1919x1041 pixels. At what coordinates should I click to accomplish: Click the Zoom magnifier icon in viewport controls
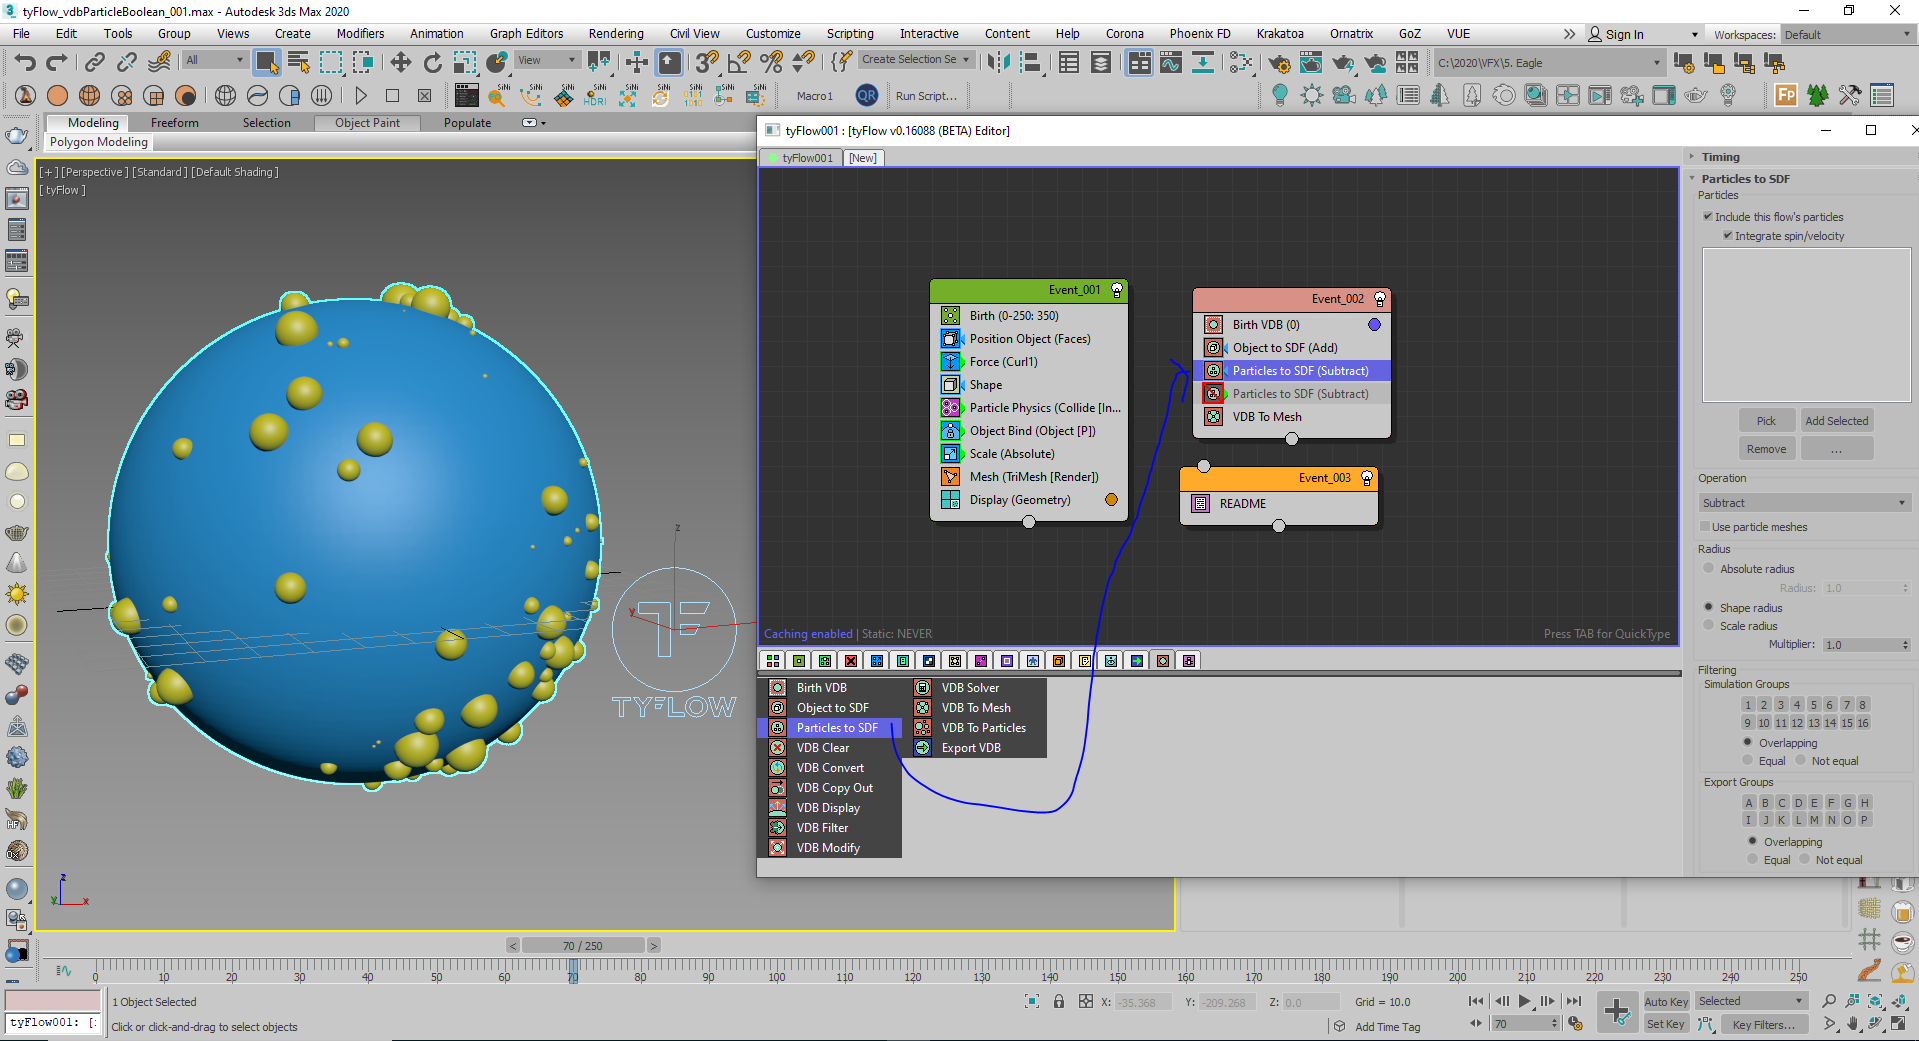click(1829, 1001)
